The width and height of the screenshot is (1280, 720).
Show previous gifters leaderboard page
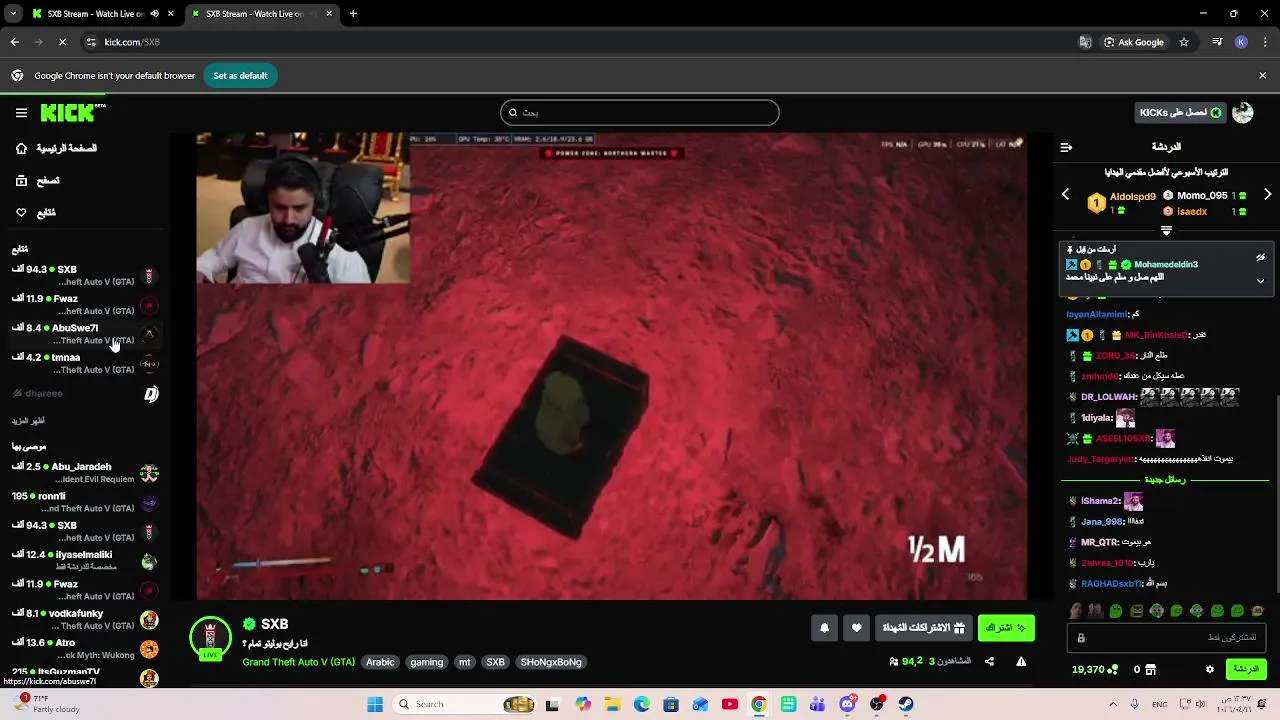(x=1065, y=195)
